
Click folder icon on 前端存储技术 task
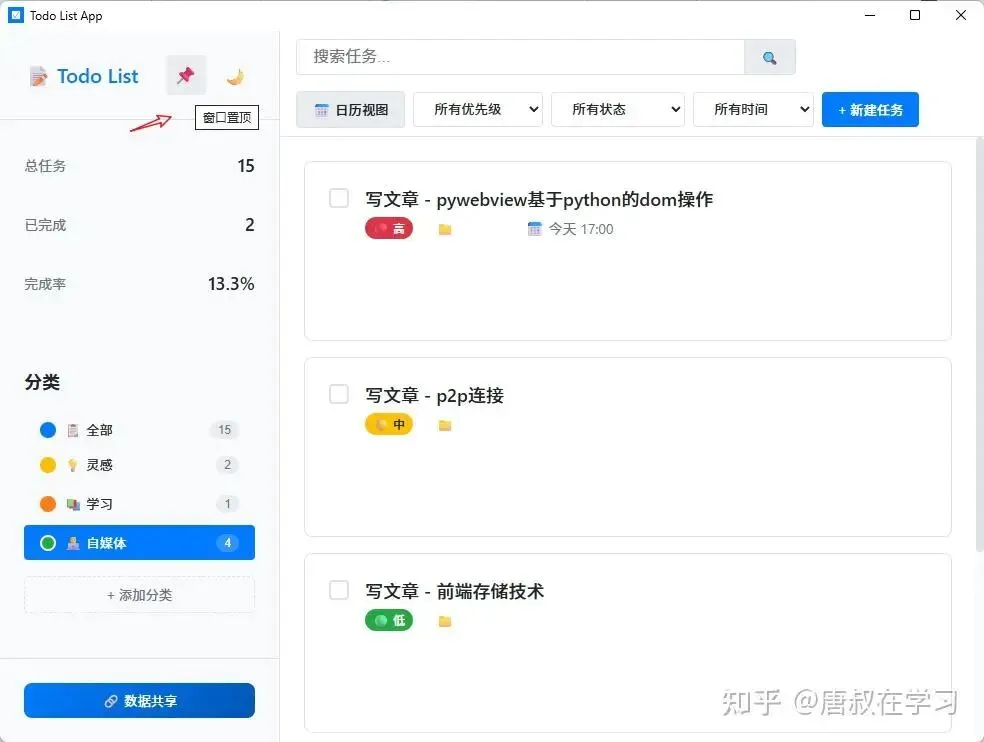point(445,621)
